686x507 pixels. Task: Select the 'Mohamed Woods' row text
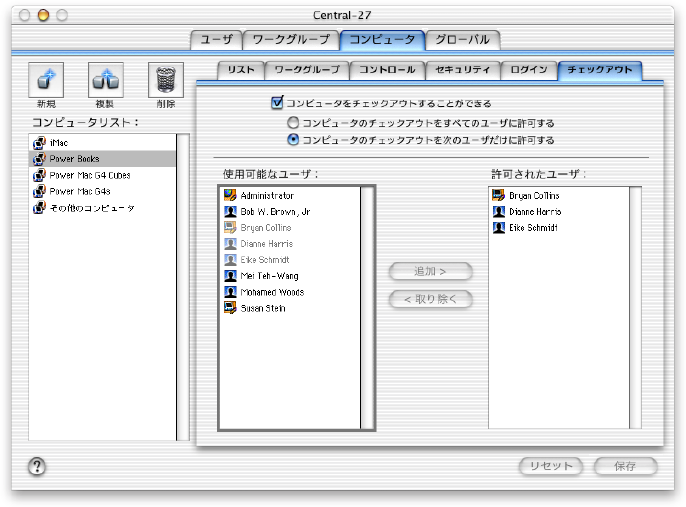coord(272,292)
